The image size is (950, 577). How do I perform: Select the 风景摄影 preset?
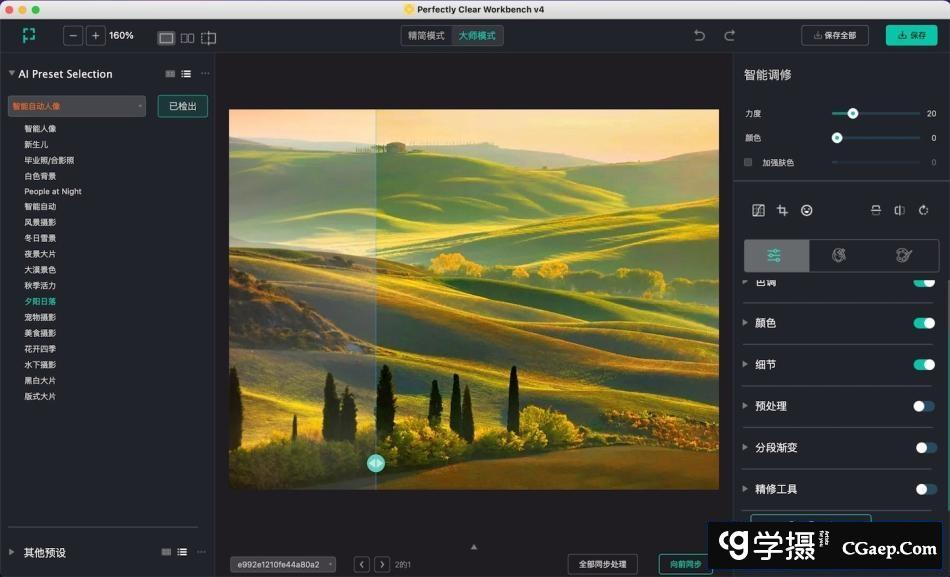40,222
